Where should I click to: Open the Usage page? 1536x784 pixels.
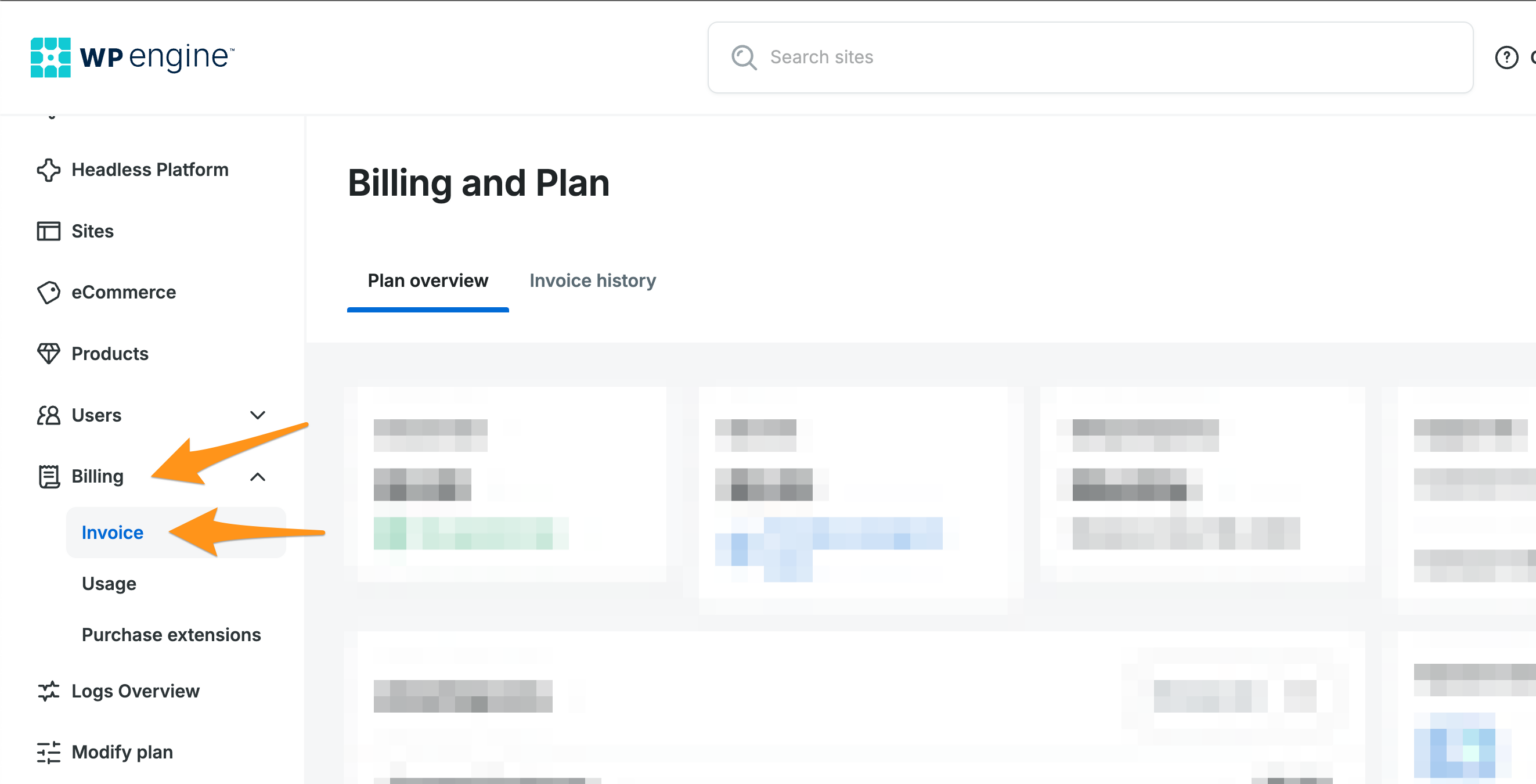[x=109, y=583]
